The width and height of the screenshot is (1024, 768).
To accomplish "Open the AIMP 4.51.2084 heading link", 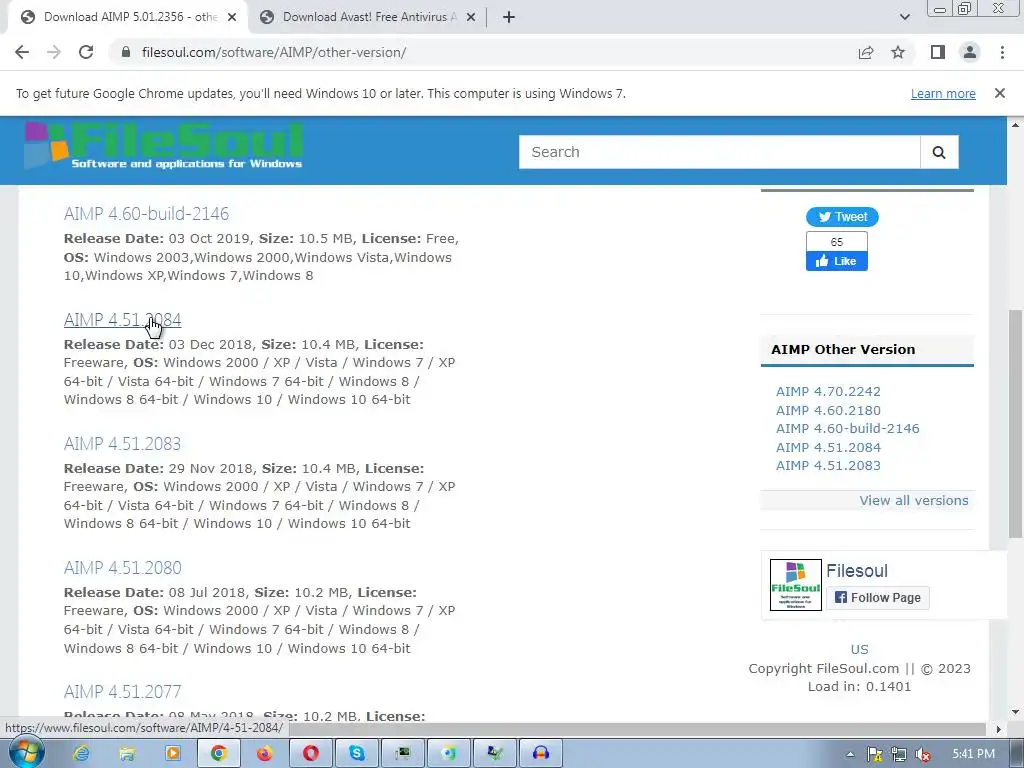I will coord(122,319).
